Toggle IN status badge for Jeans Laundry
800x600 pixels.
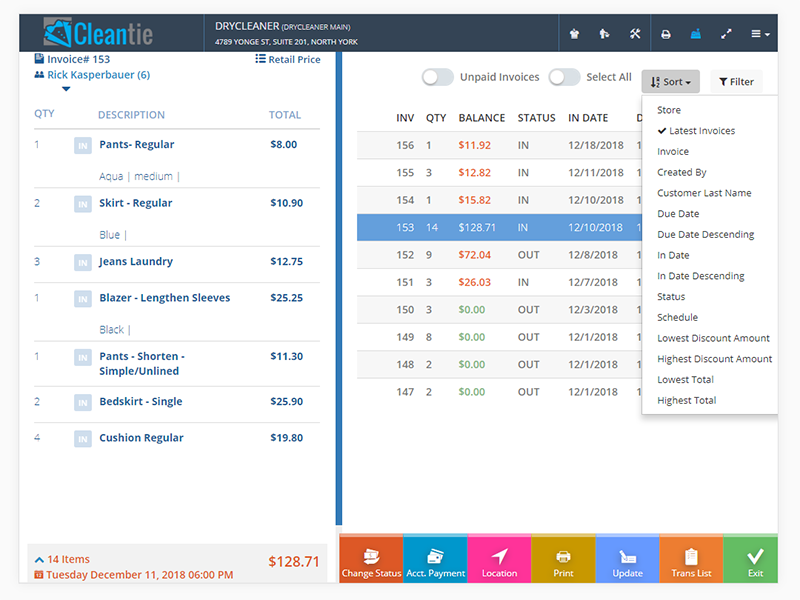pyautogui.click(x=82, y=263)
